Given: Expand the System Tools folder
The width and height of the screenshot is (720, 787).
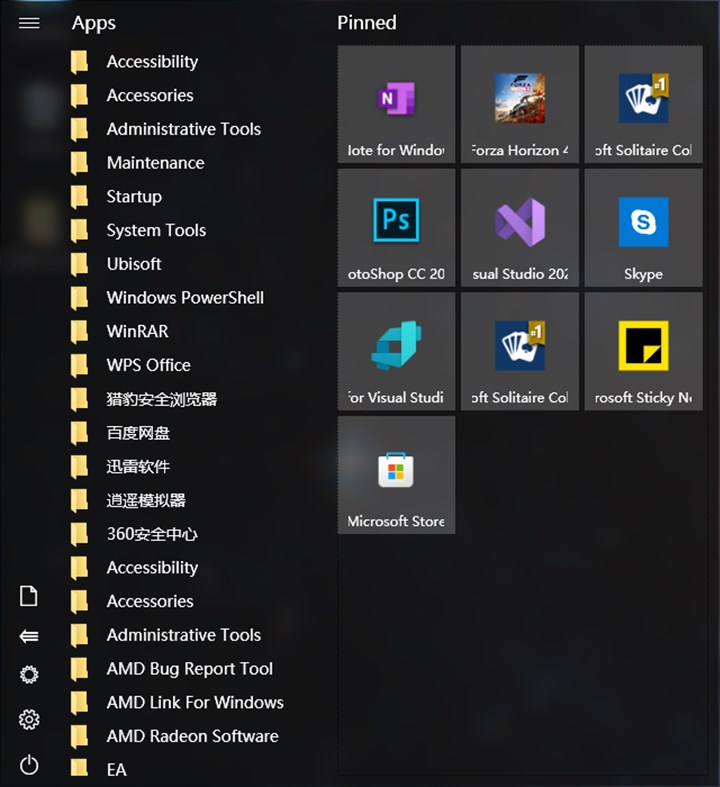Looking at the screenshot, I should point(138,230).
